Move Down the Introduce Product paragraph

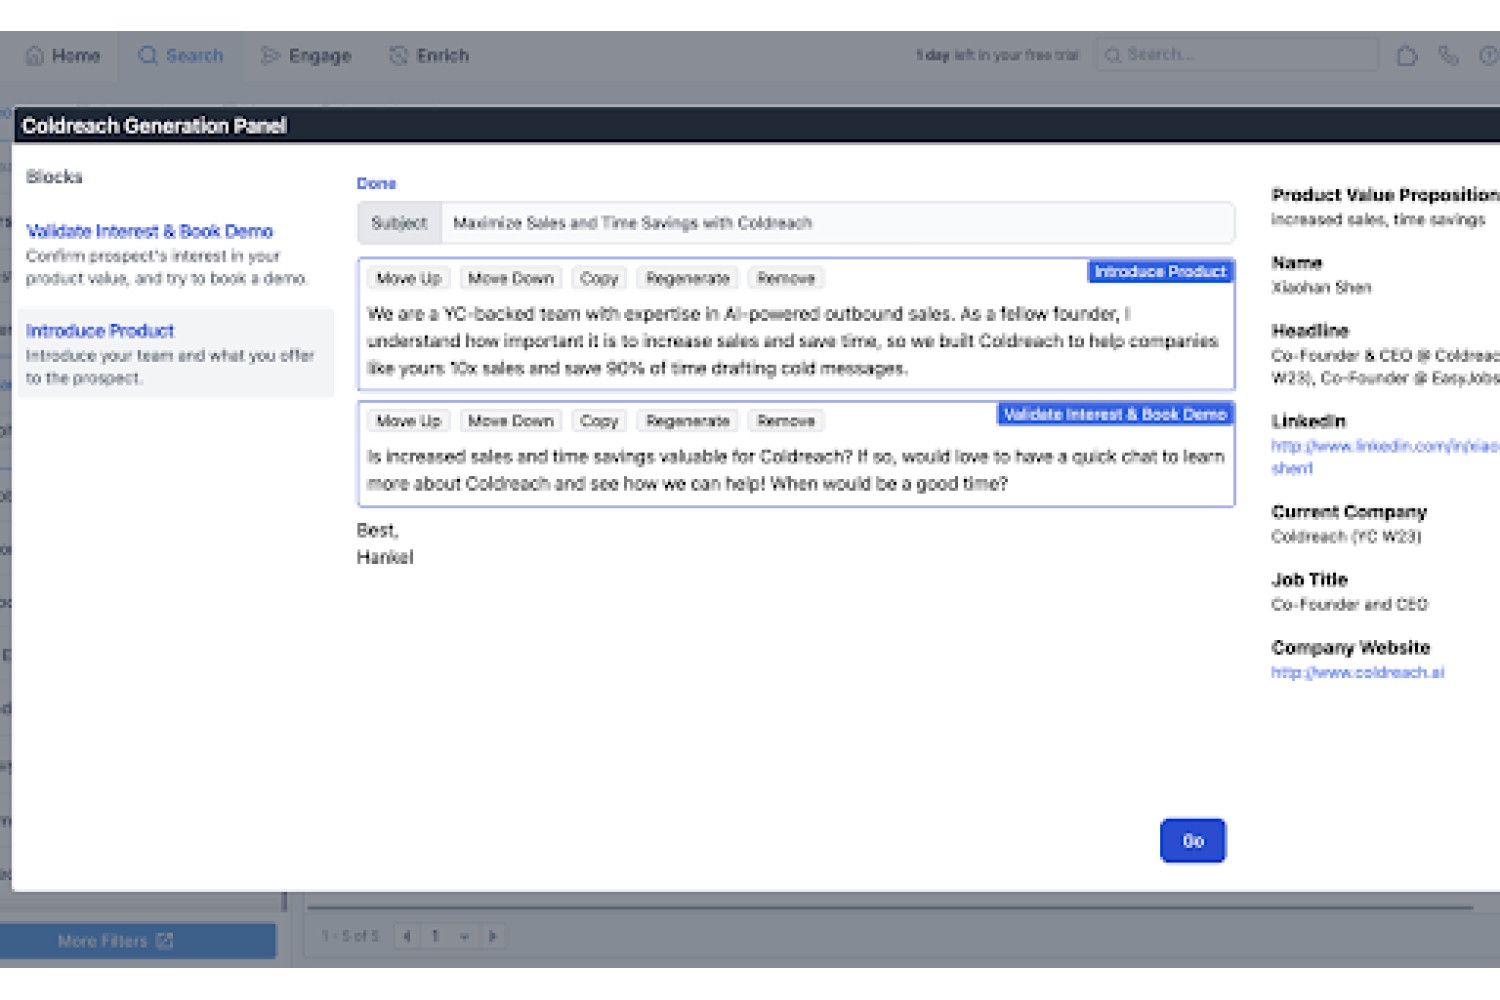coord(511,278)
